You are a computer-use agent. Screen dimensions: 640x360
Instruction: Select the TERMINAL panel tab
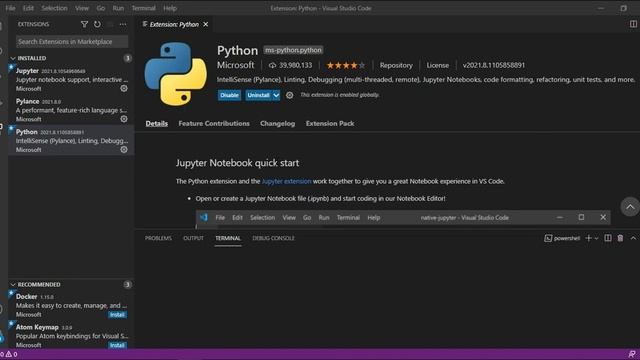click(x=228, y=238)
